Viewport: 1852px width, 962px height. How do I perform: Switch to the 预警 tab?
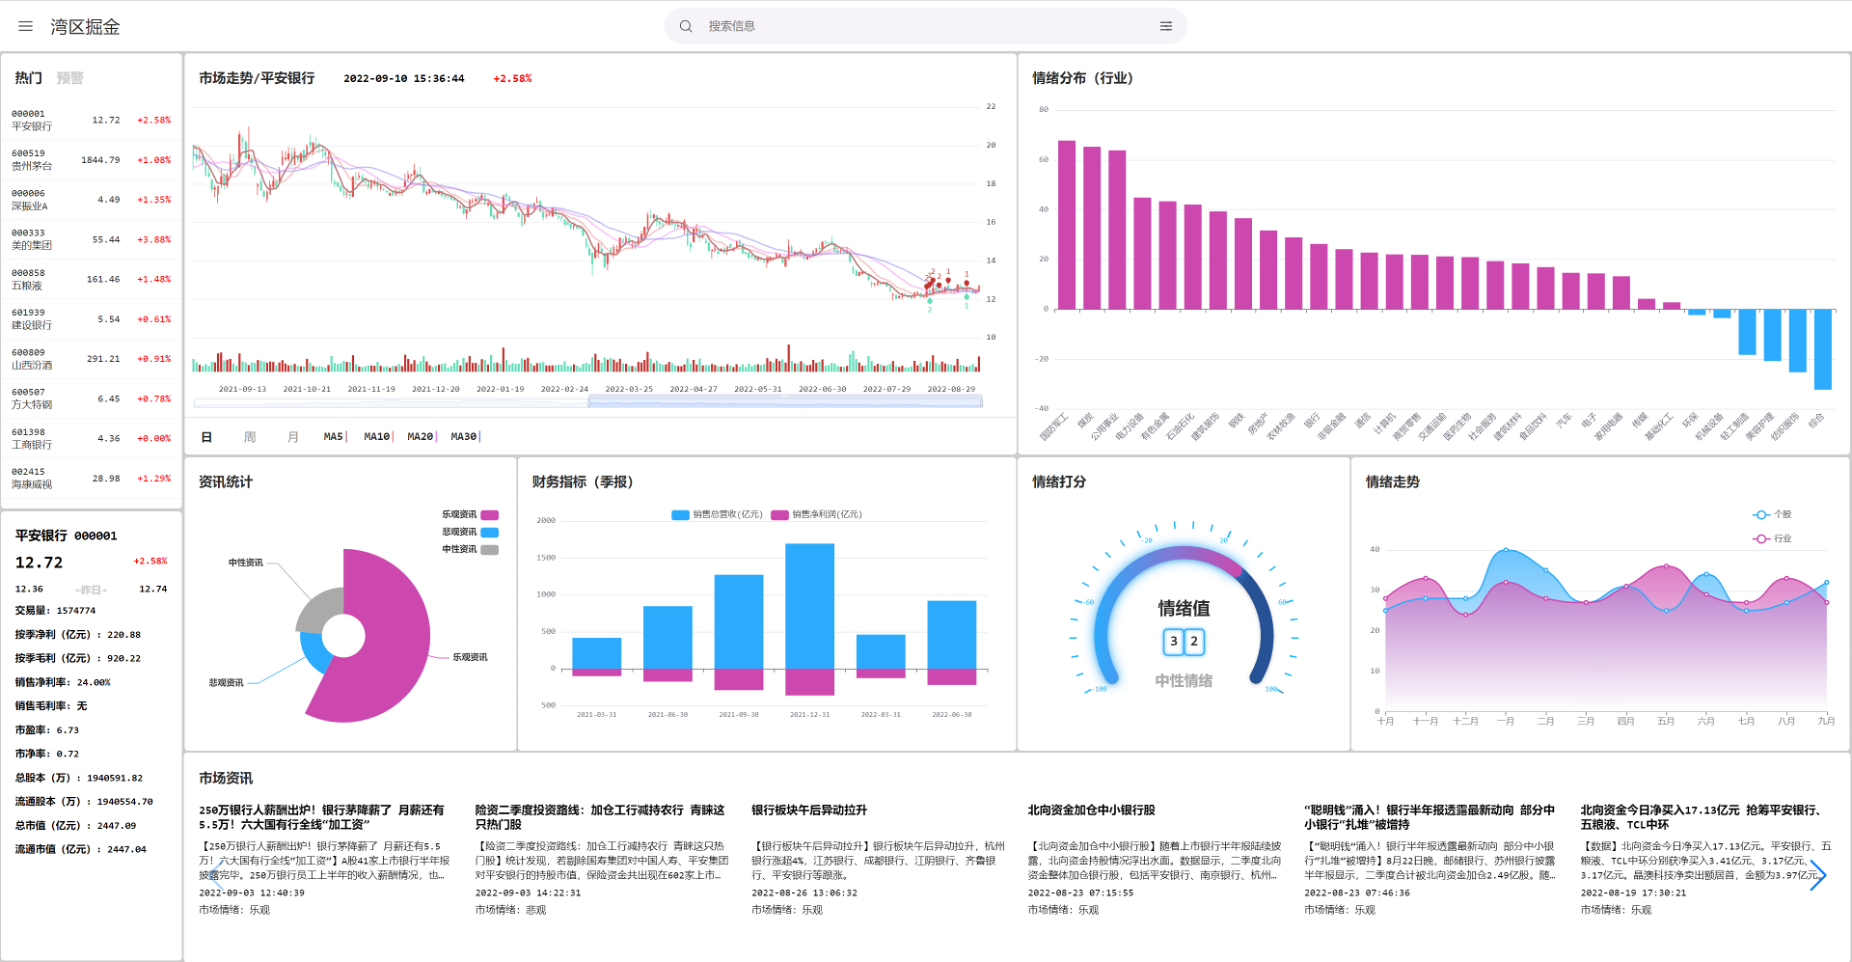(70, 78)
